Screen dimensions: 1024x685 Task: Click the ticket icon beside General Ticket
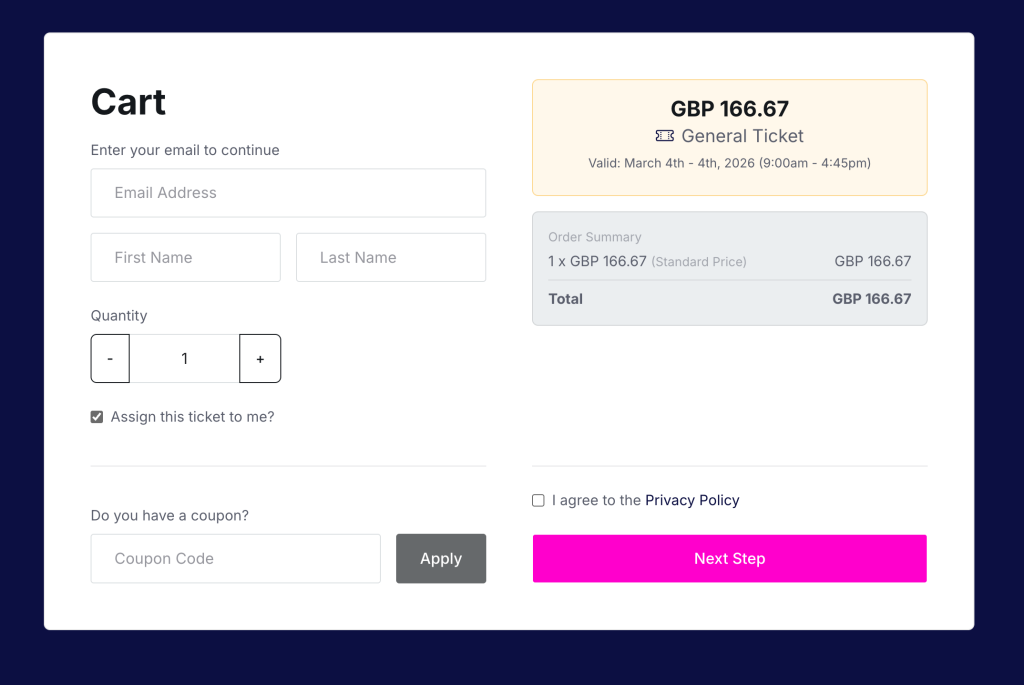(x=665, y=136)
